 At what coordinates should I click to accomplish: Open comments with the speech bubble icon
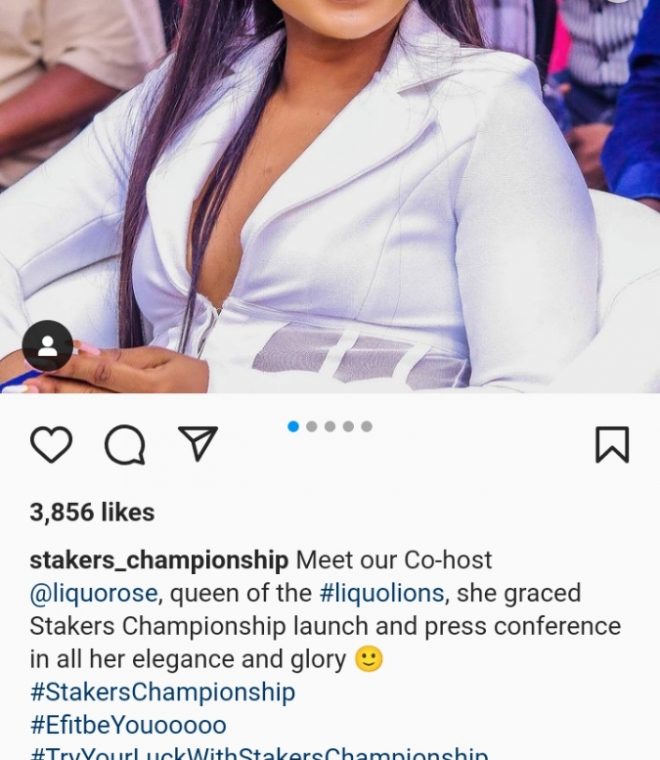[x=125, y=444]
